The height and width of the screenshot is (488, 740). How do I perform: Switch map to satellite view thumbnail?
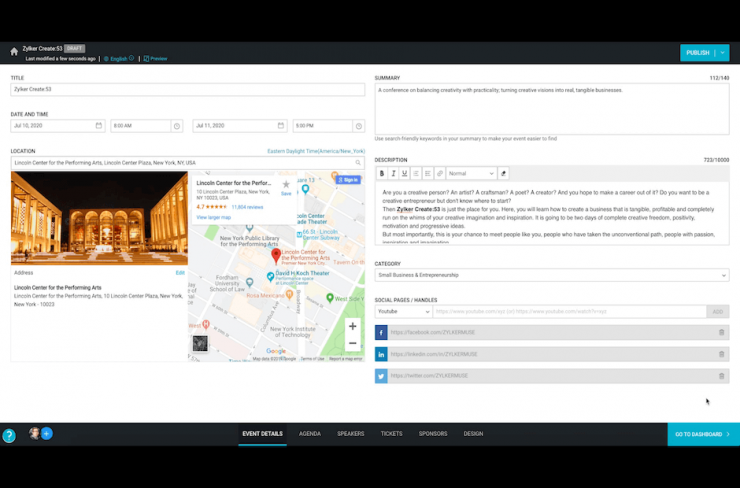click(x=200, y=343)
